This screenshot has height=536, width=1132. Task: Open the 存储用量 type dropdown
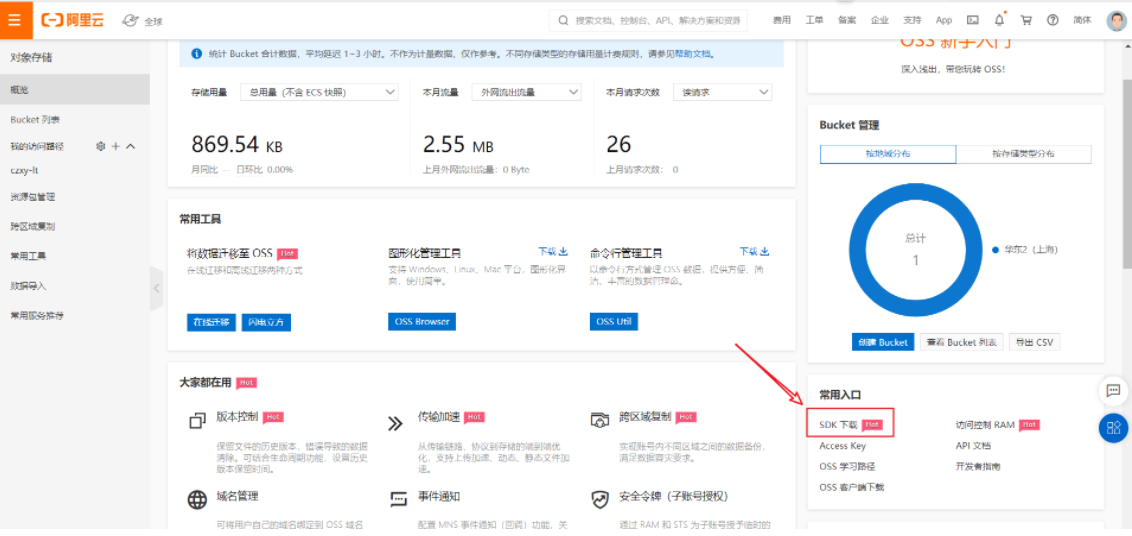pyautogui.click(x=320, y=92)
